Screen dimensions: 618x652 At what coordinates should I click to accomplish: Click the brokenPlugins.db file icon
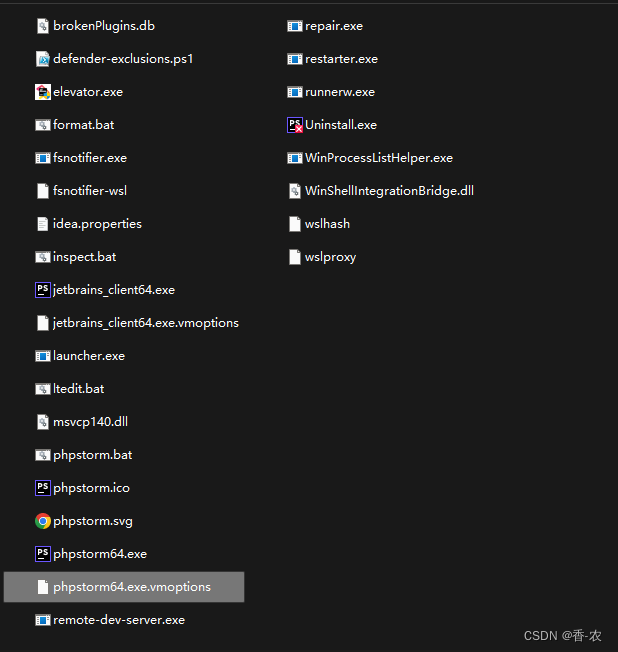(x=43, y=26)
